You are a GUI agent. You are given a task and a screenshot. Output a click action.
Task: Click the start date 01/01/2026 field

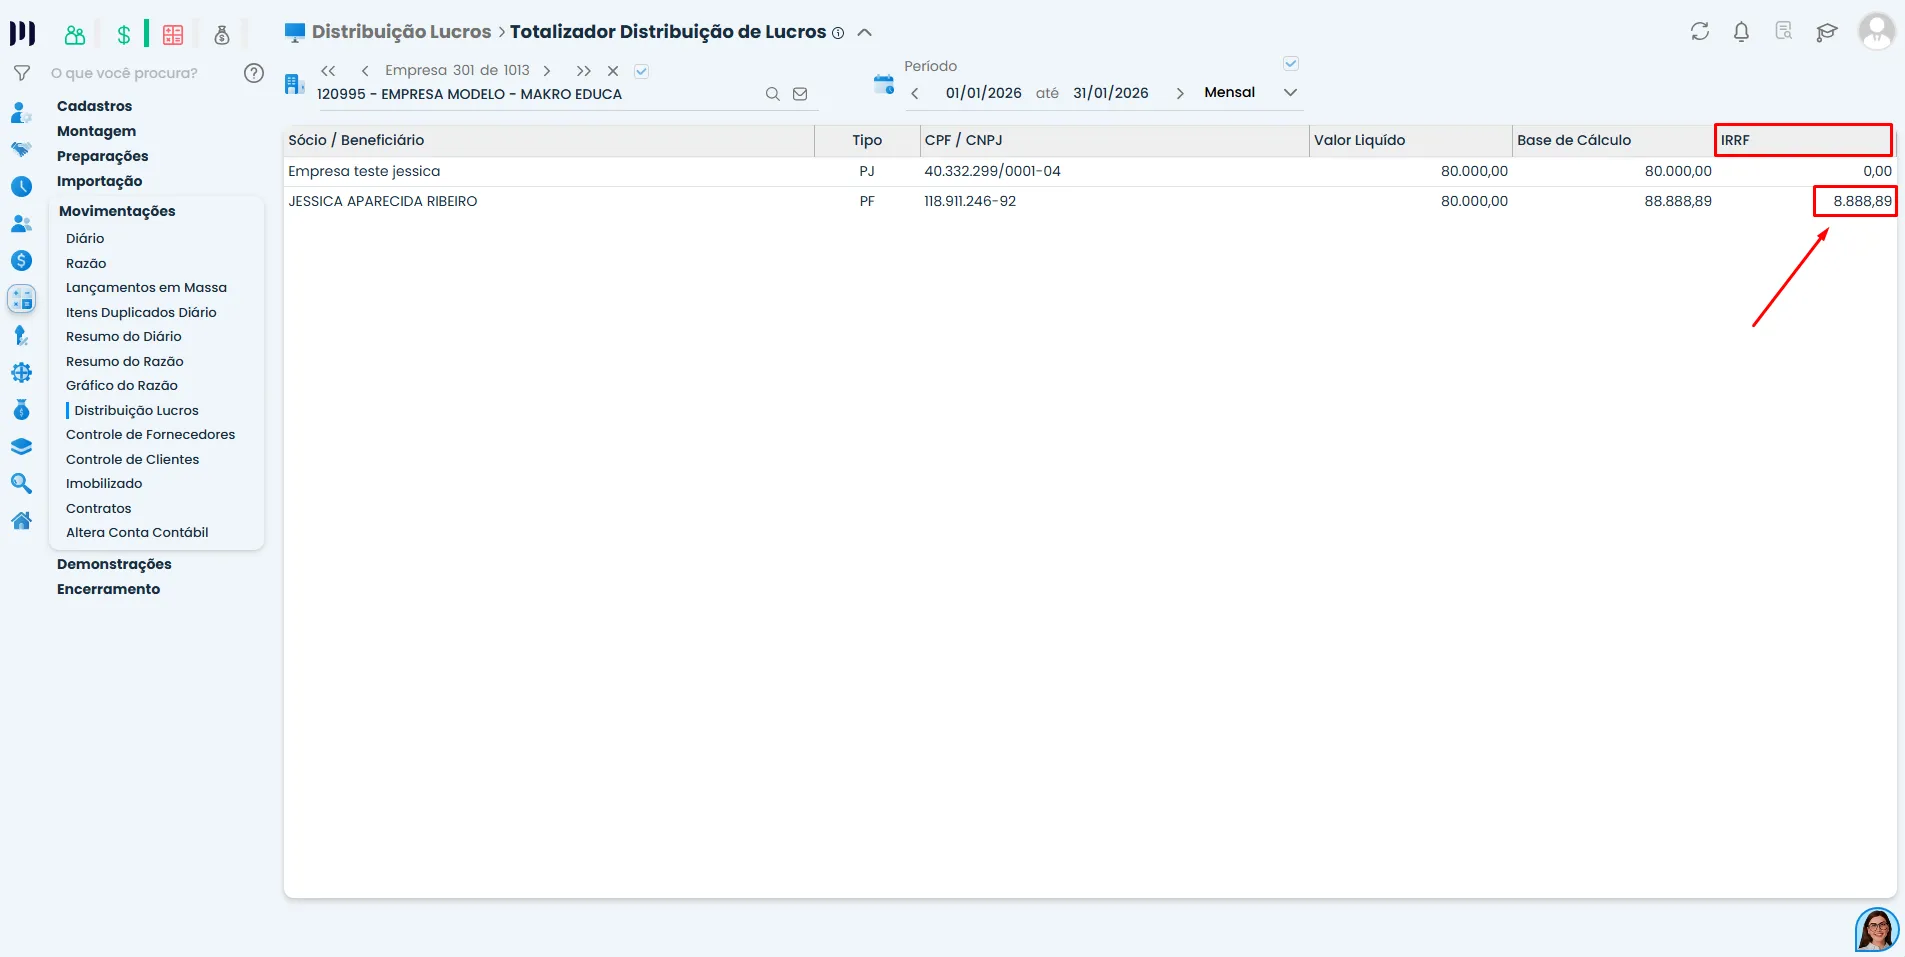983,93
